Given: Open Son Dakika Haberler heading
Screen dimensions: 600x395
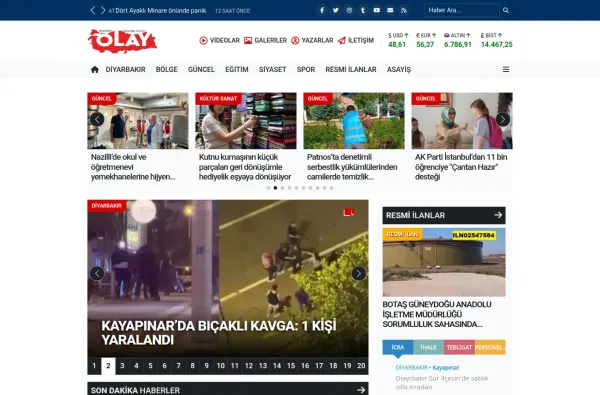Looking at the screenshot, I should point(135,390).
